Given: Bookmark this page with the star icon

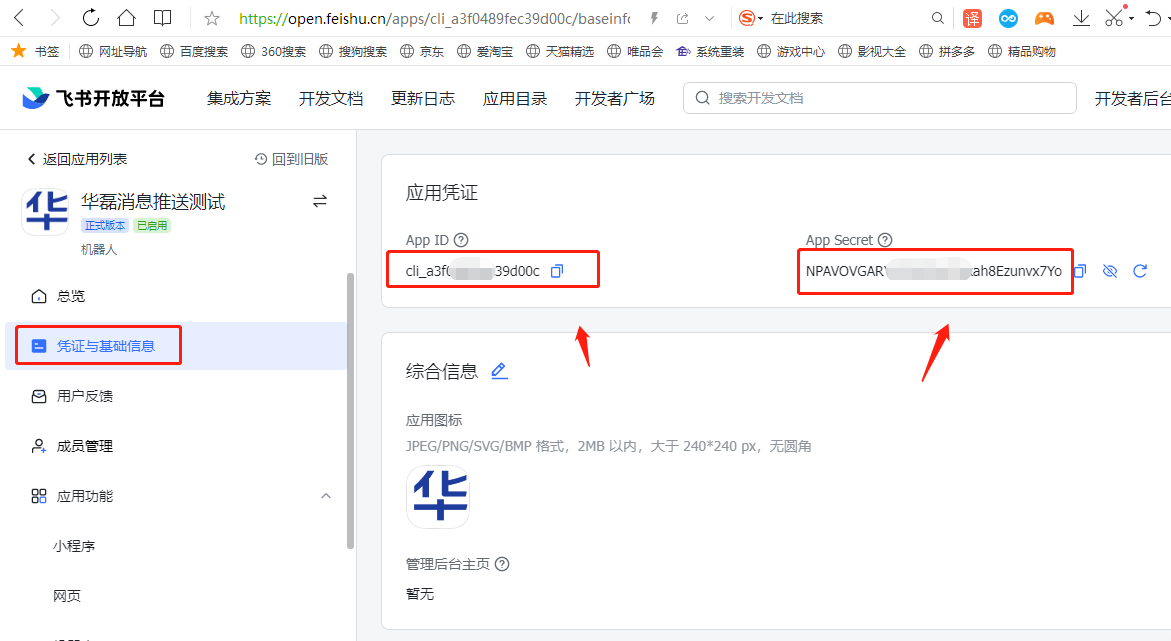Looking at the screenshot, I should coord(212,19).
